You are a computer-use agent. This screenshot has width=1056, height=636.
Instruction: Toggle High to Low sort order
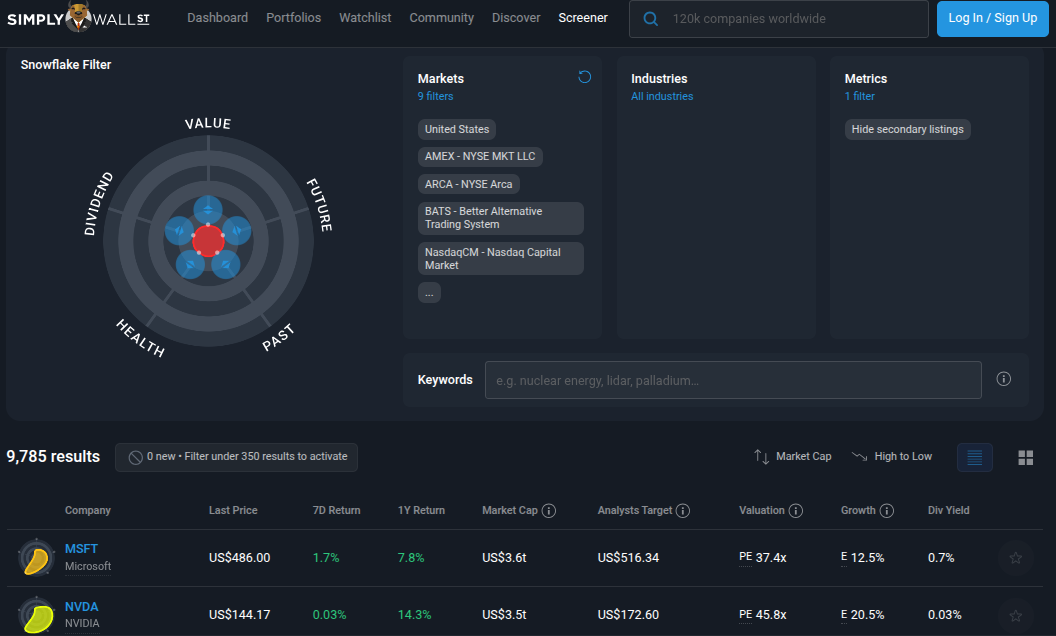892,457
